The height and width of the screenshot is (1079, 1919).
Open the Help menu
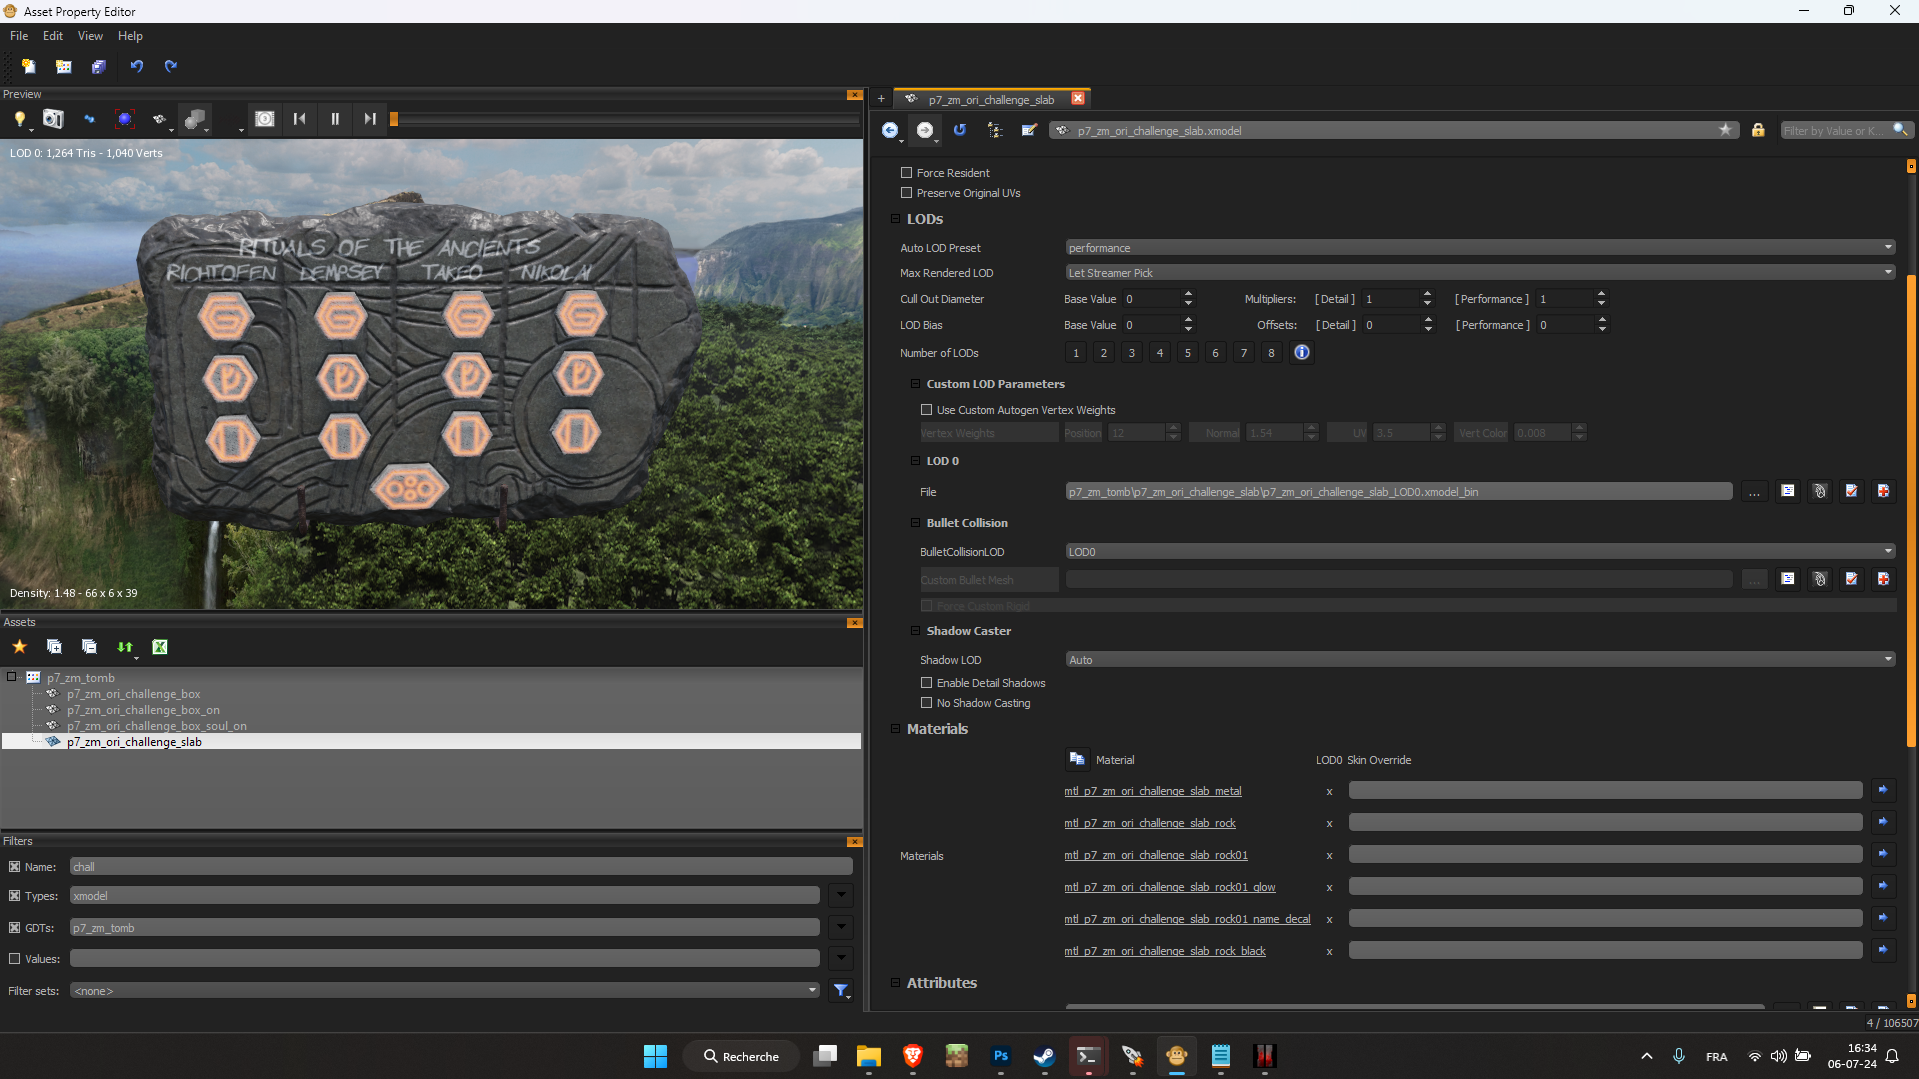[130, 36]
